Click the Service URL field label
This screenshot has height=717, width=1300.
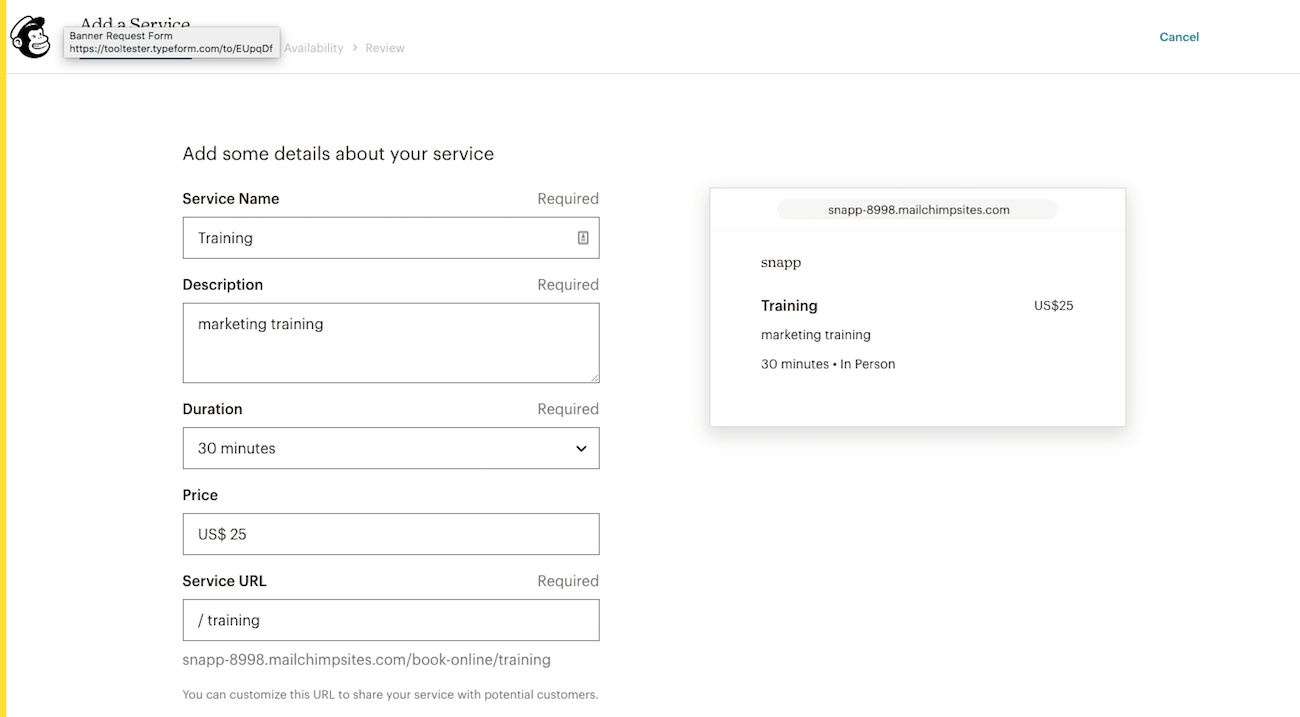click(x=224, y=581)
